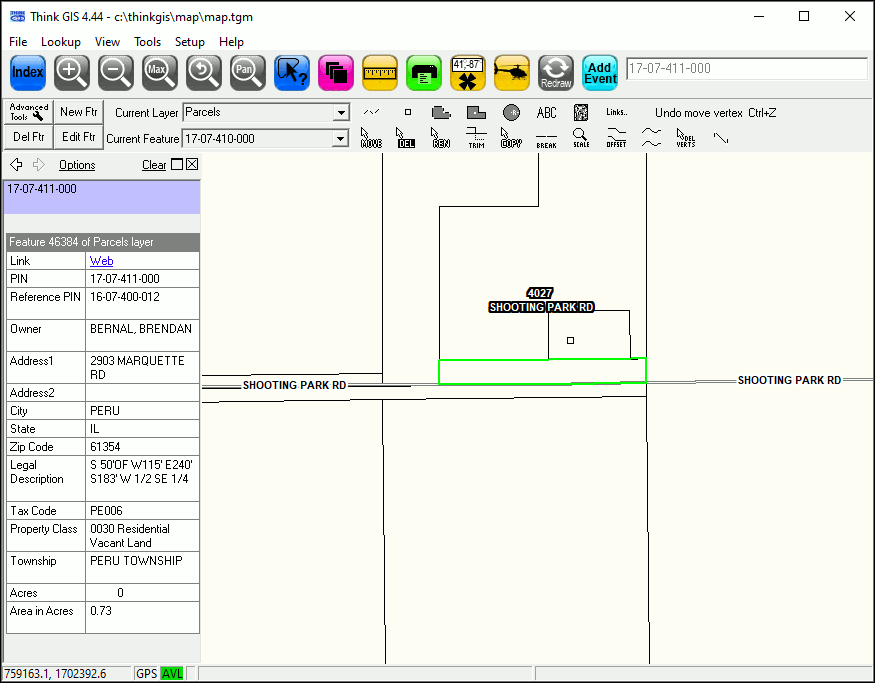This screenshot has width=875, height=683.
Task: Expand the Current Layer dropdown
Action: click(341, 113)
